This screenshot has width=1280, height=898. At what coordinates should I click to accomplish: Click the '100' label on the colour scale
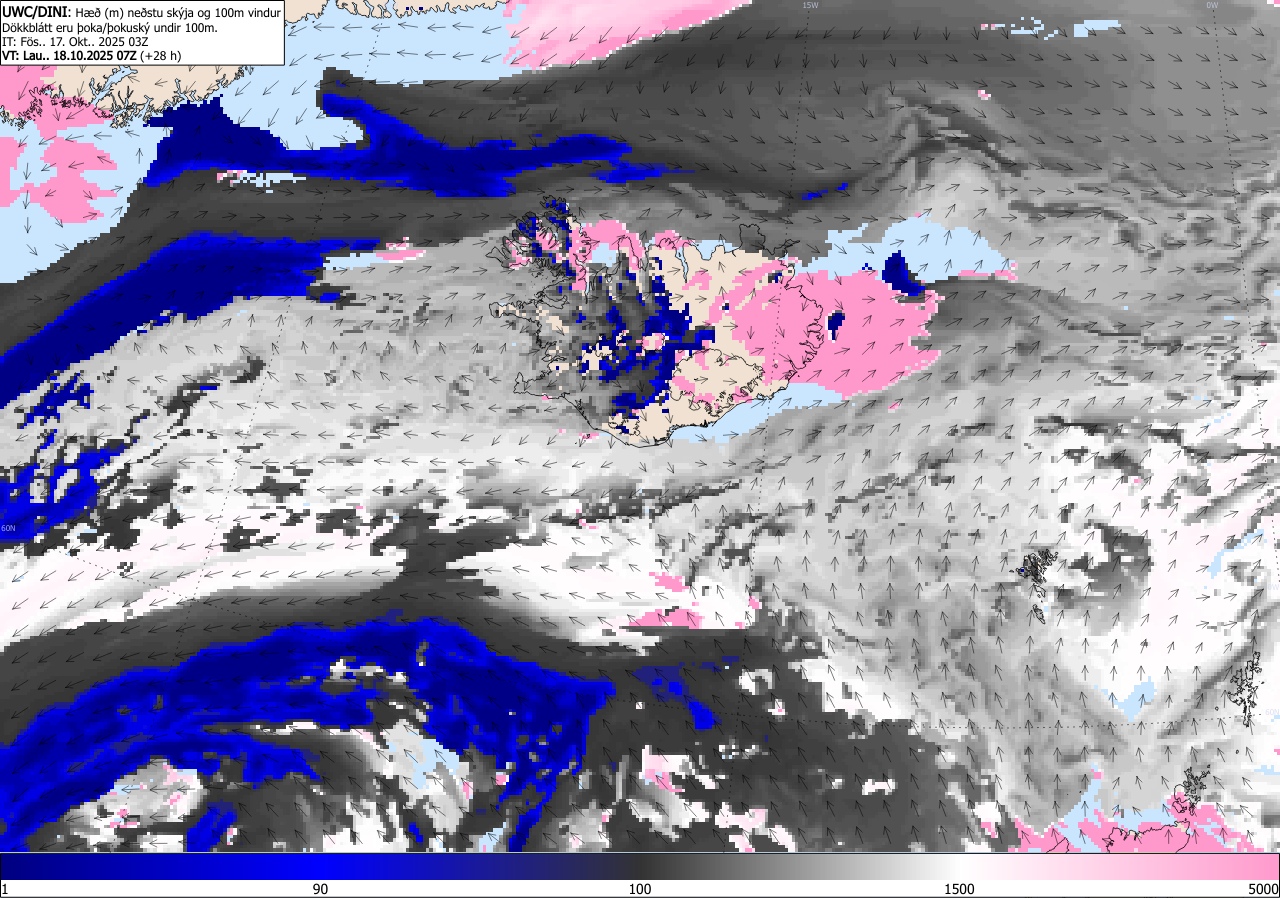point(640,889)
